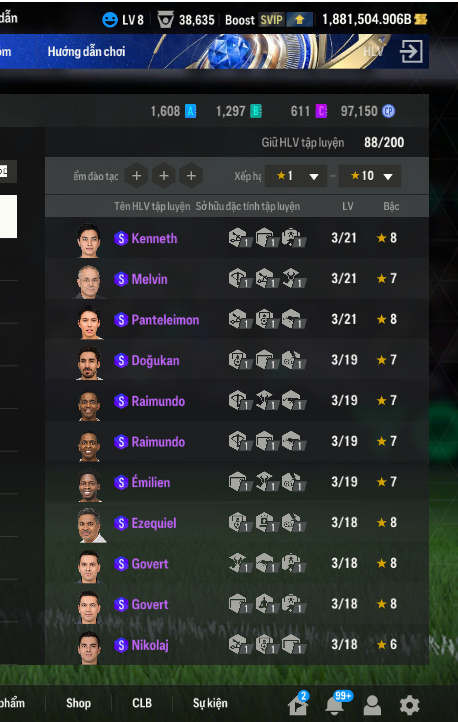The height and width of the screenshot is (722, 458).
Task: Expand the minimum star 1 dropdown
Action: (x=296, y=176)
